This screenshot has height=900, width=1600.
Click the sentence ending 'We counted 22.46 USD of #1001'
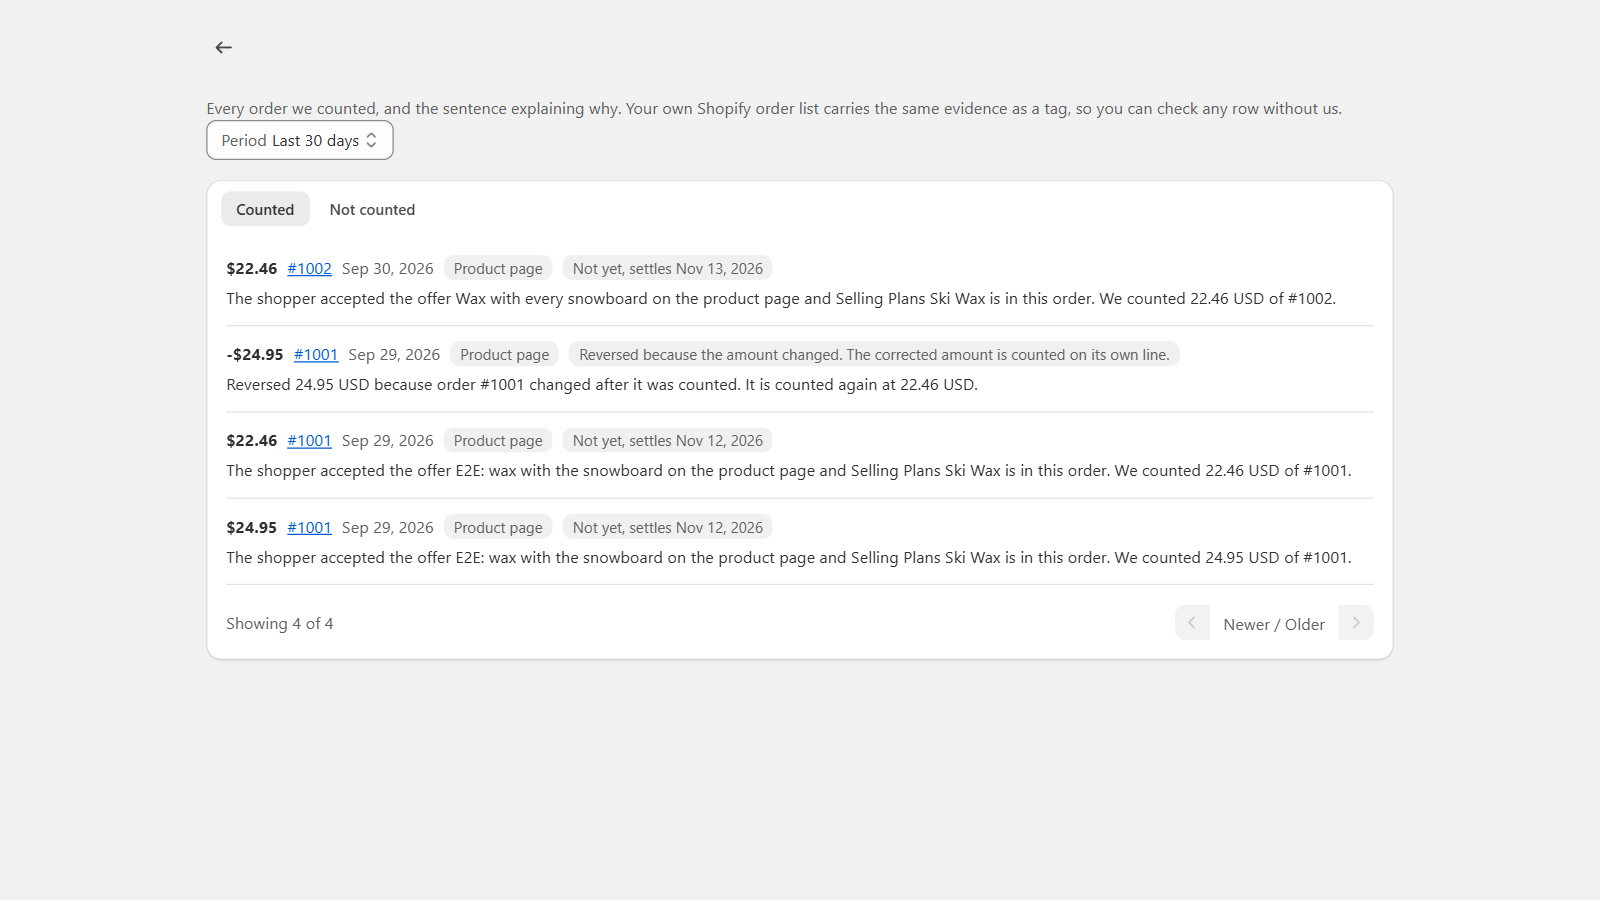pos(789,470)
